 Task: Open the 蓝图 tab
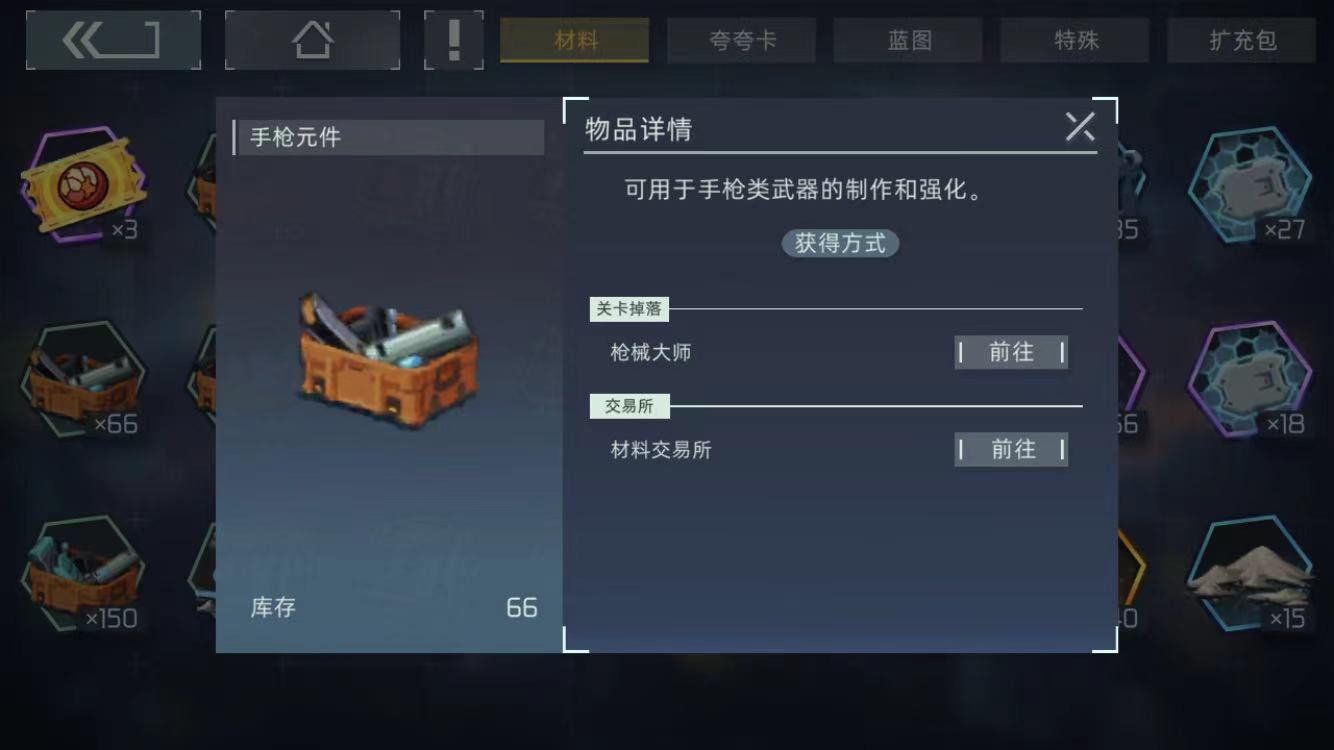pos(909,40)
